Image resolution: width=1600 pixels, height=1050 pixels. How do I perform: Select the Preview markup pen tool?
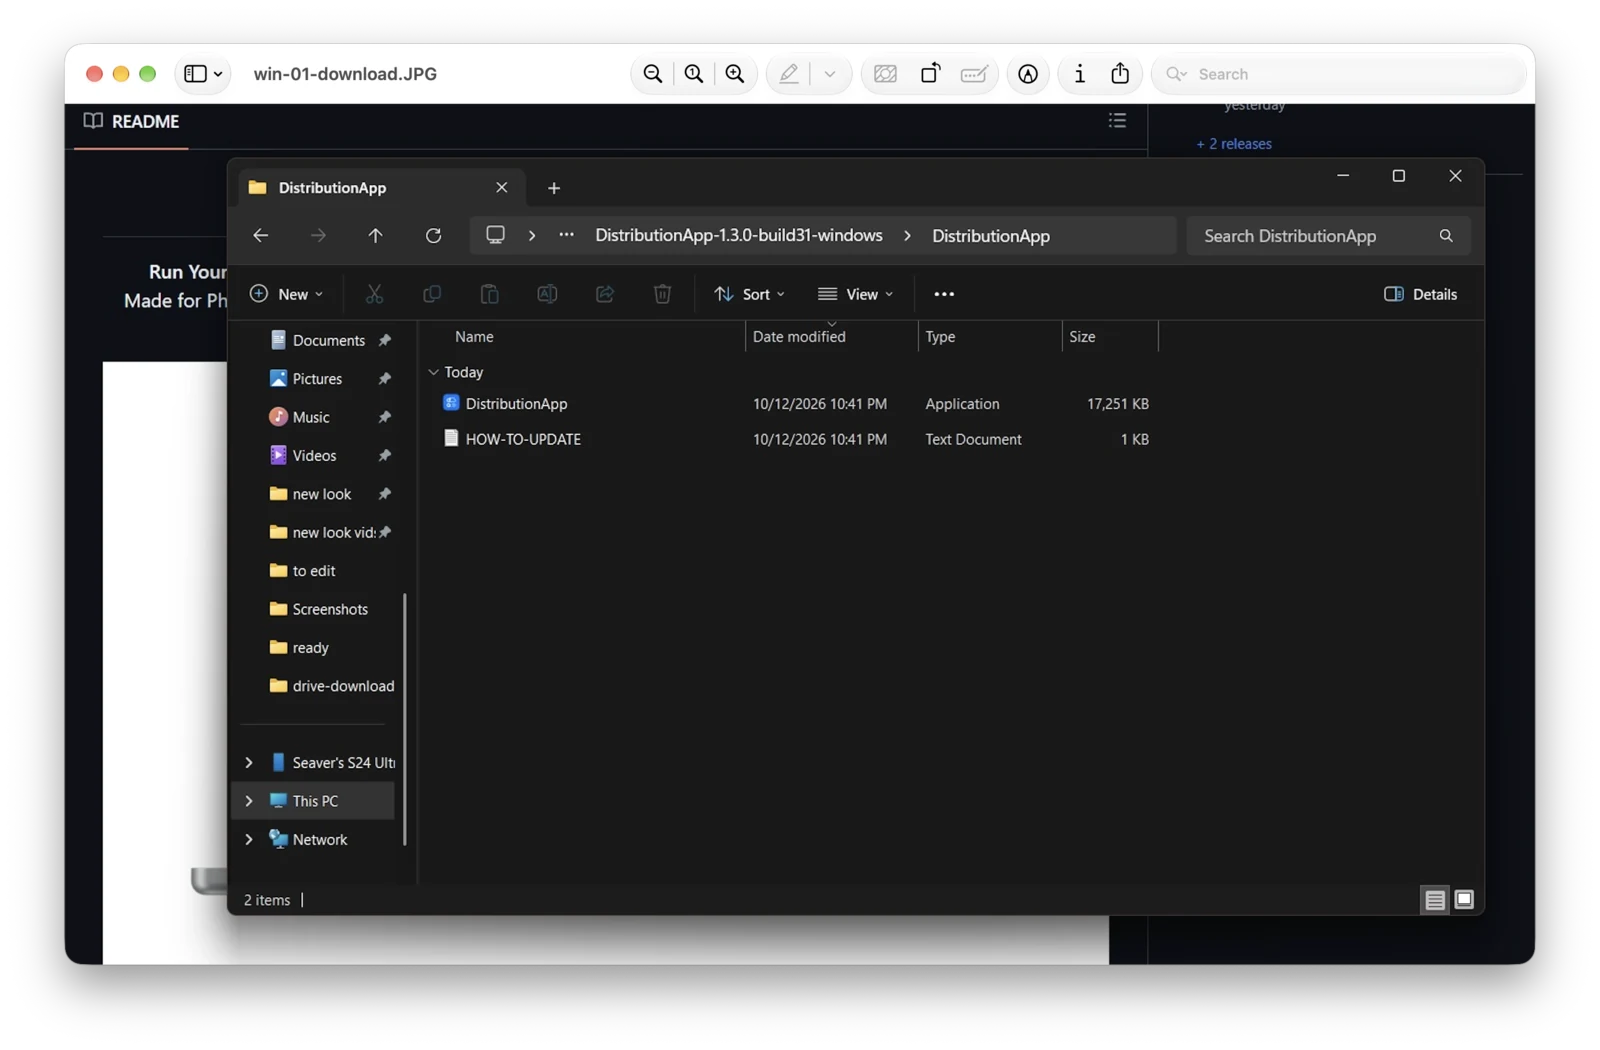point(789,74)
